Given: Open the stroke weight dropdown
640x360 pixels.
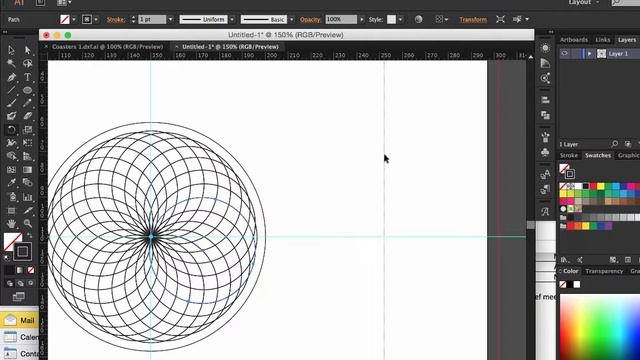Looking at the screenshot, I should pyautogui.click(x=171, y=19).
